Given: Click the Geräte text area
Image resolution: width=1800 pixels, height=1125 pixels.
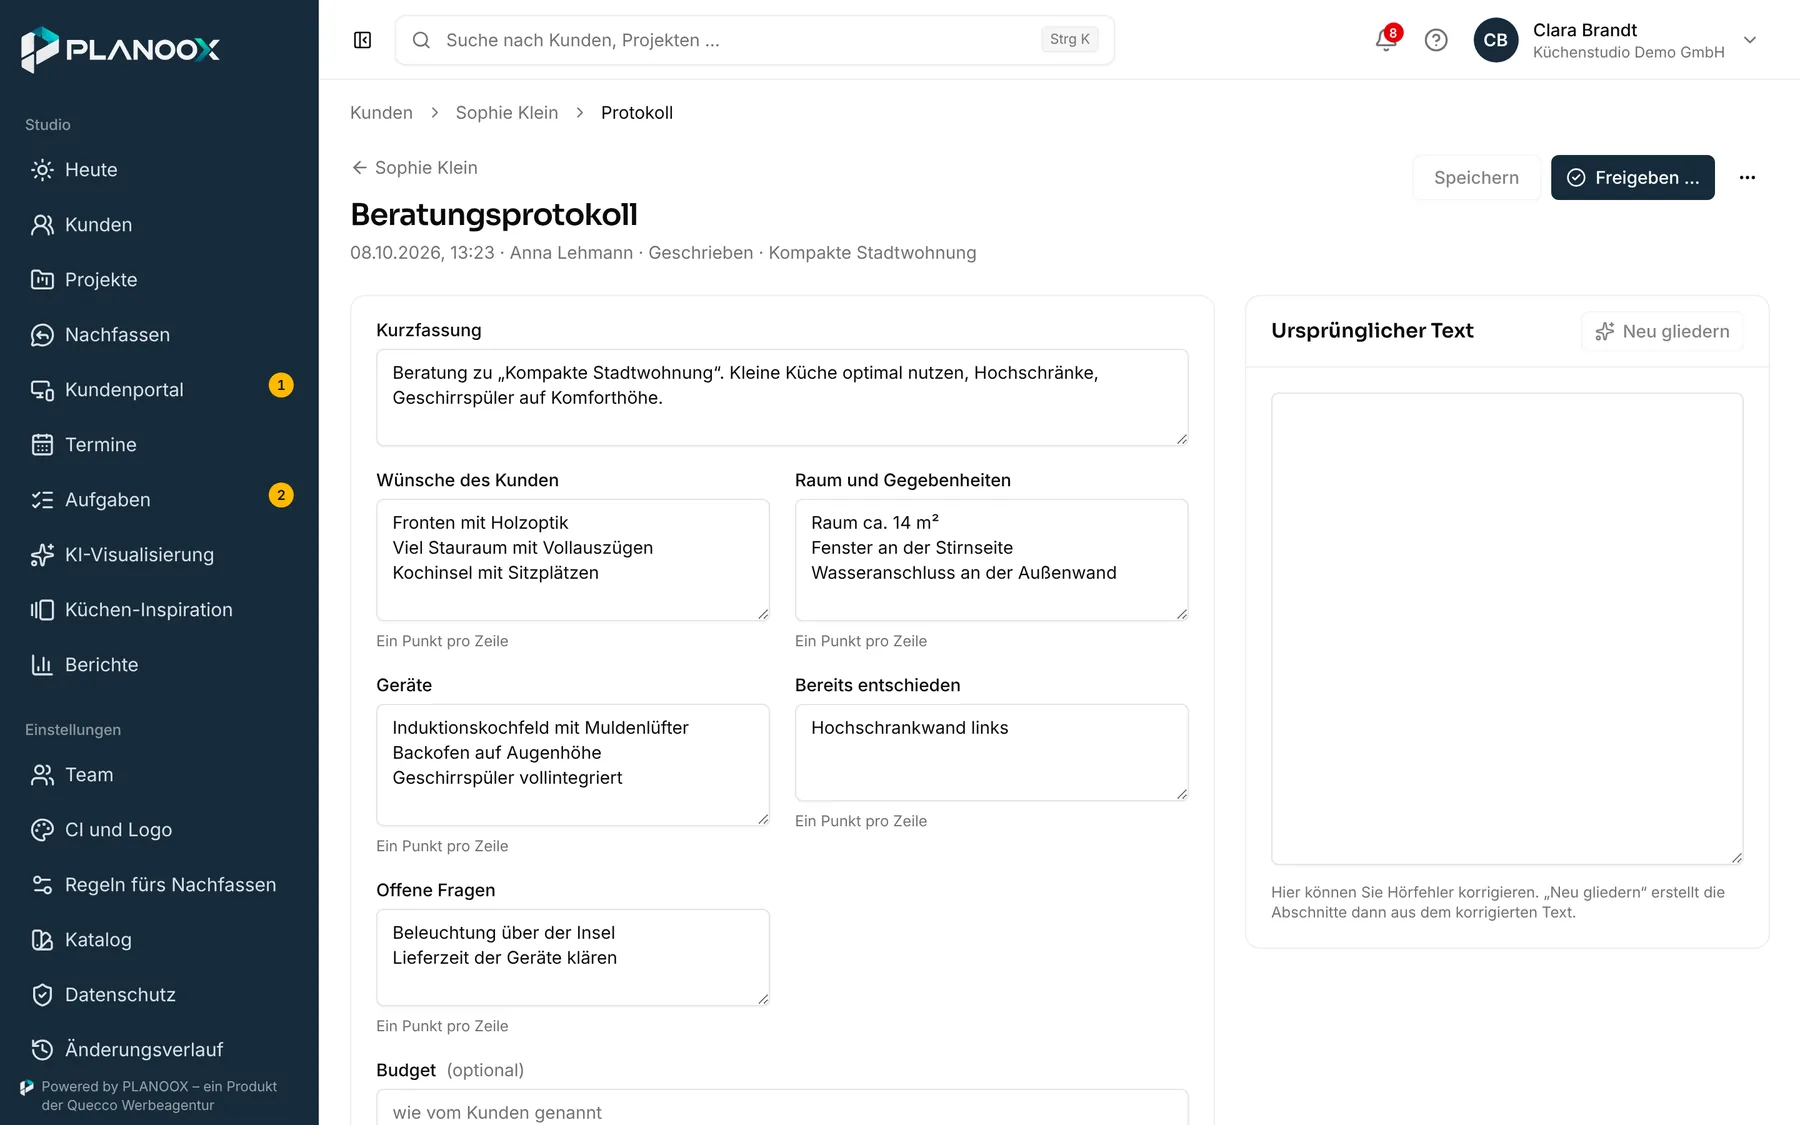Looking at the screenshot, I should click(x=572, y=765).
